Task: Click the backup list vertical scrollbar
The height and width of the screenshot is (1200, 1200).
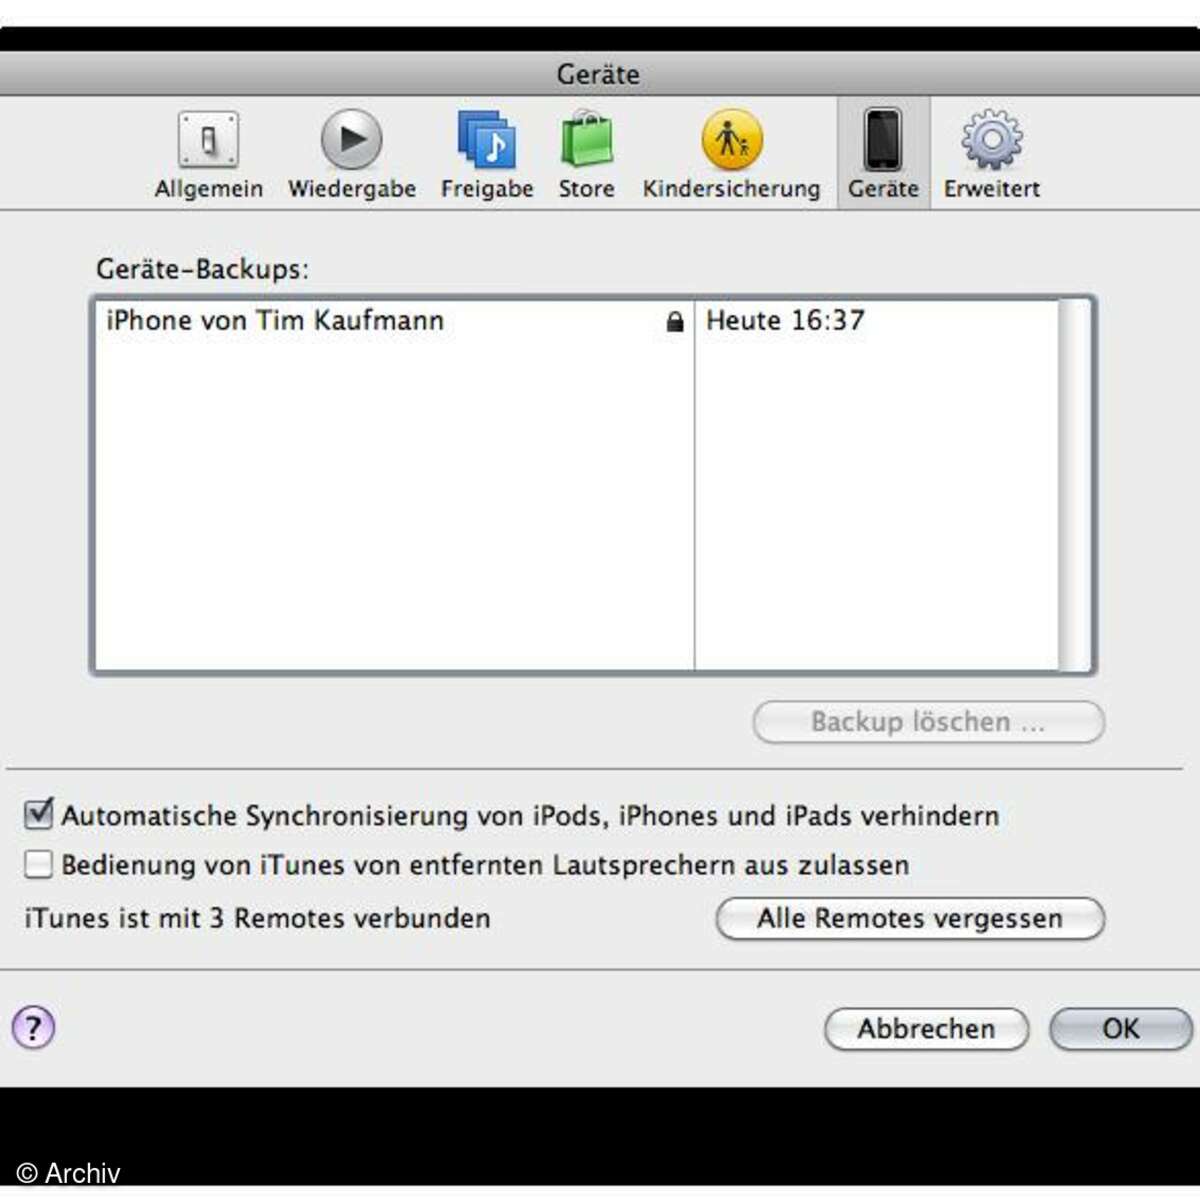Action: coord(1075,485)
